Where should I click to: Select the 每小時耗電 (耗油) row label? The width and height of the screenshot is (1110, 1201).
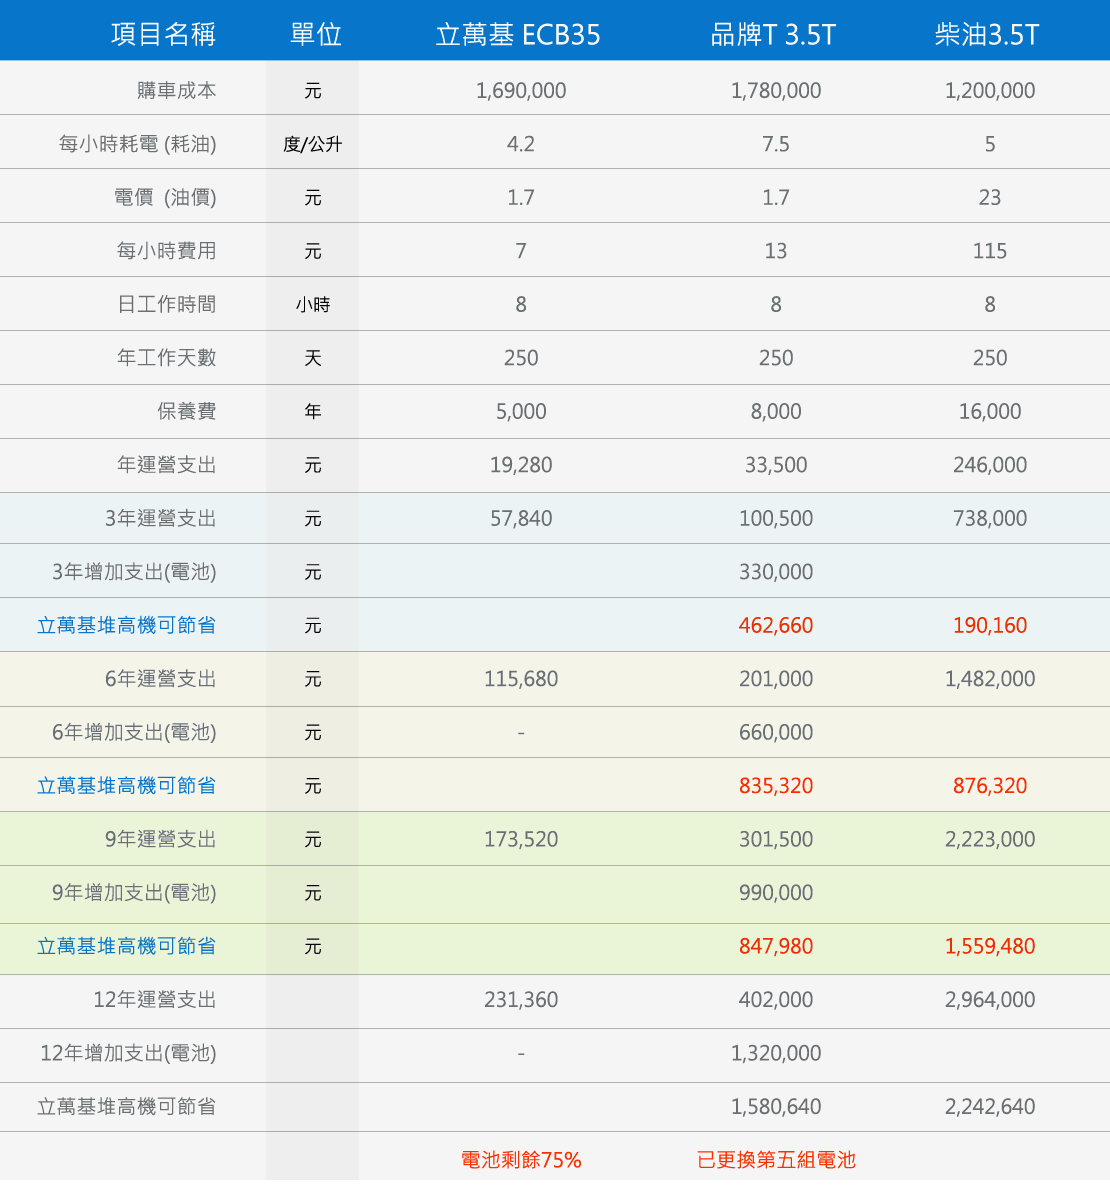pos(138,144)
